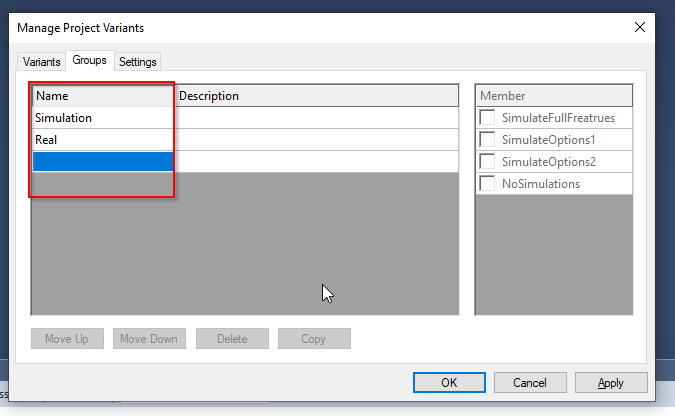Click the Cancel button

coord(530,382)
